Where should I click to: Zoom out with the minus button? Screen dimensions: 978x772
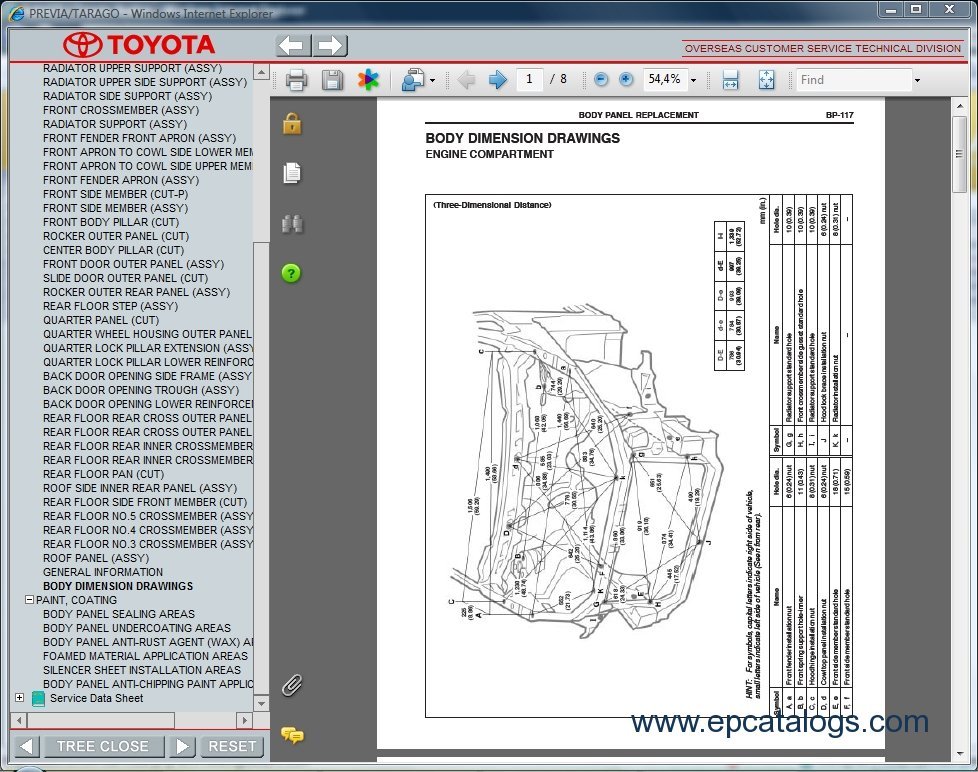click(601, 79)
